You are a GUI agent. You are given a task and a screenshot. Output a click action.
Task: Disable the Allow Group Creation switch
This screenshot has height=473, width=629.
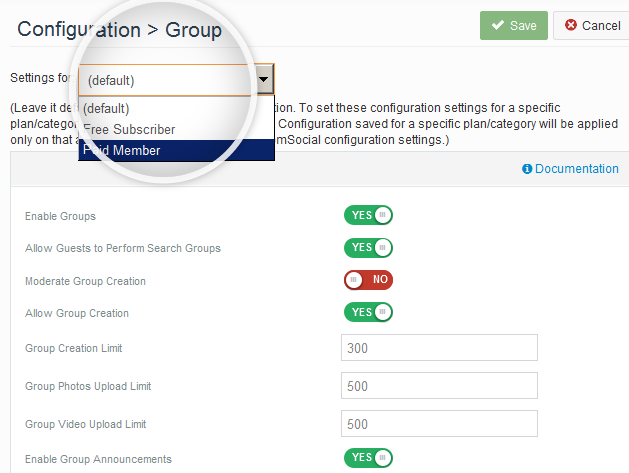pos(368,313)
